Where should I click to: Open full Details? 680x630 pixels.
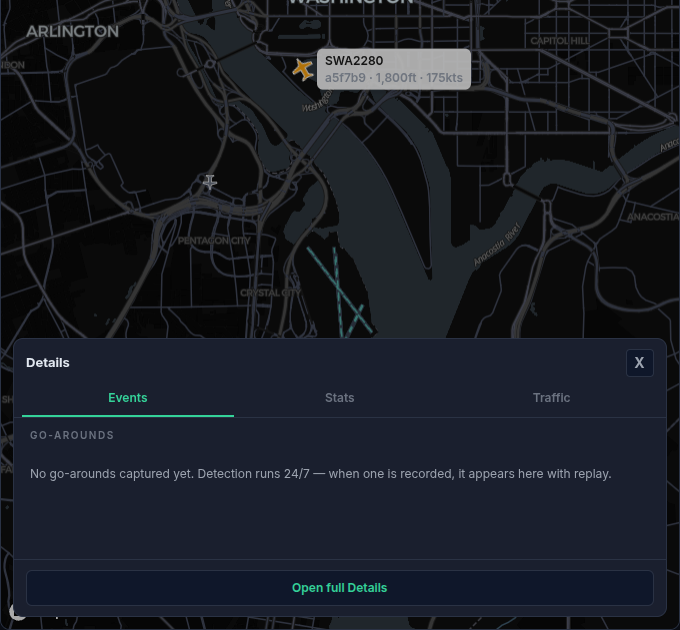[340, 588]
